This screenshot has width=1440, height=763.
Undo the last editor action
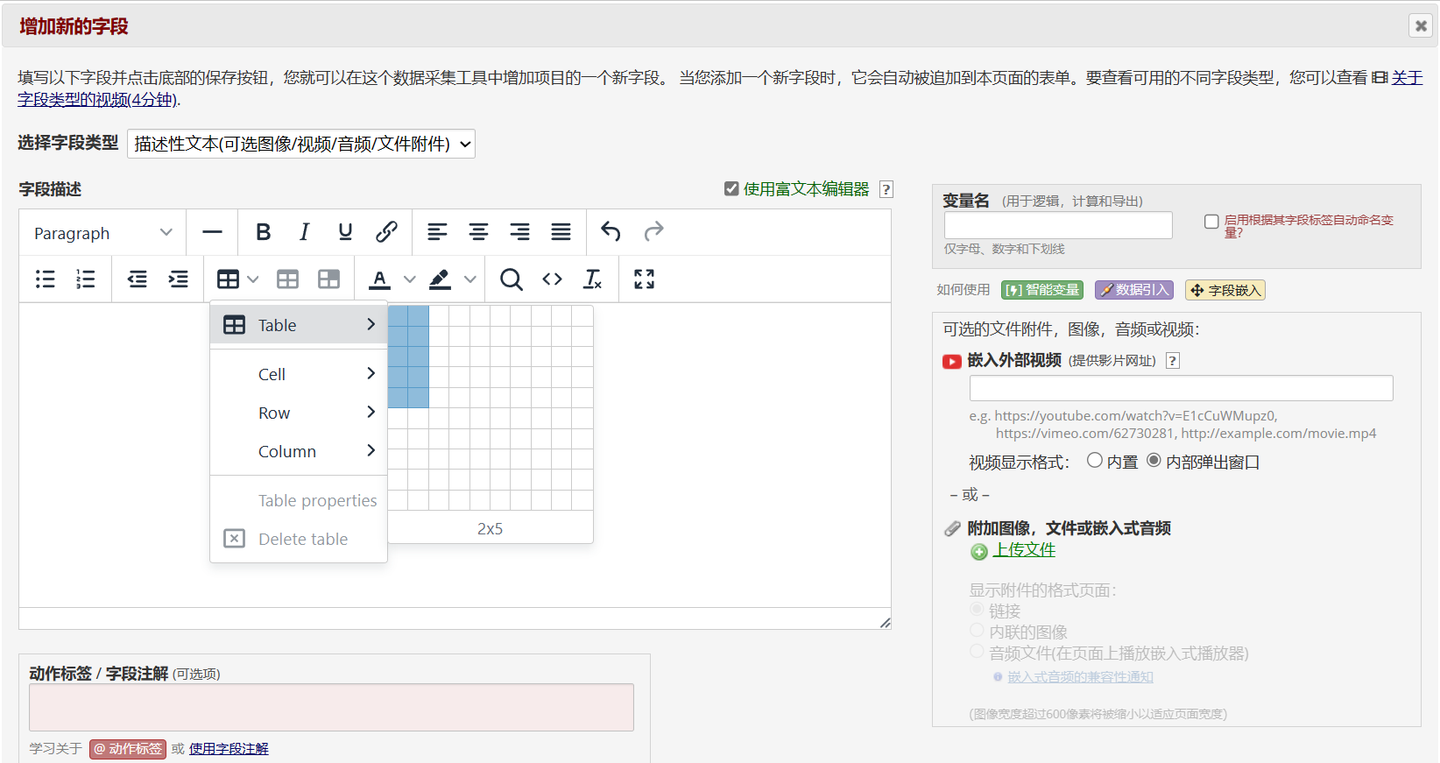point(610,231)
